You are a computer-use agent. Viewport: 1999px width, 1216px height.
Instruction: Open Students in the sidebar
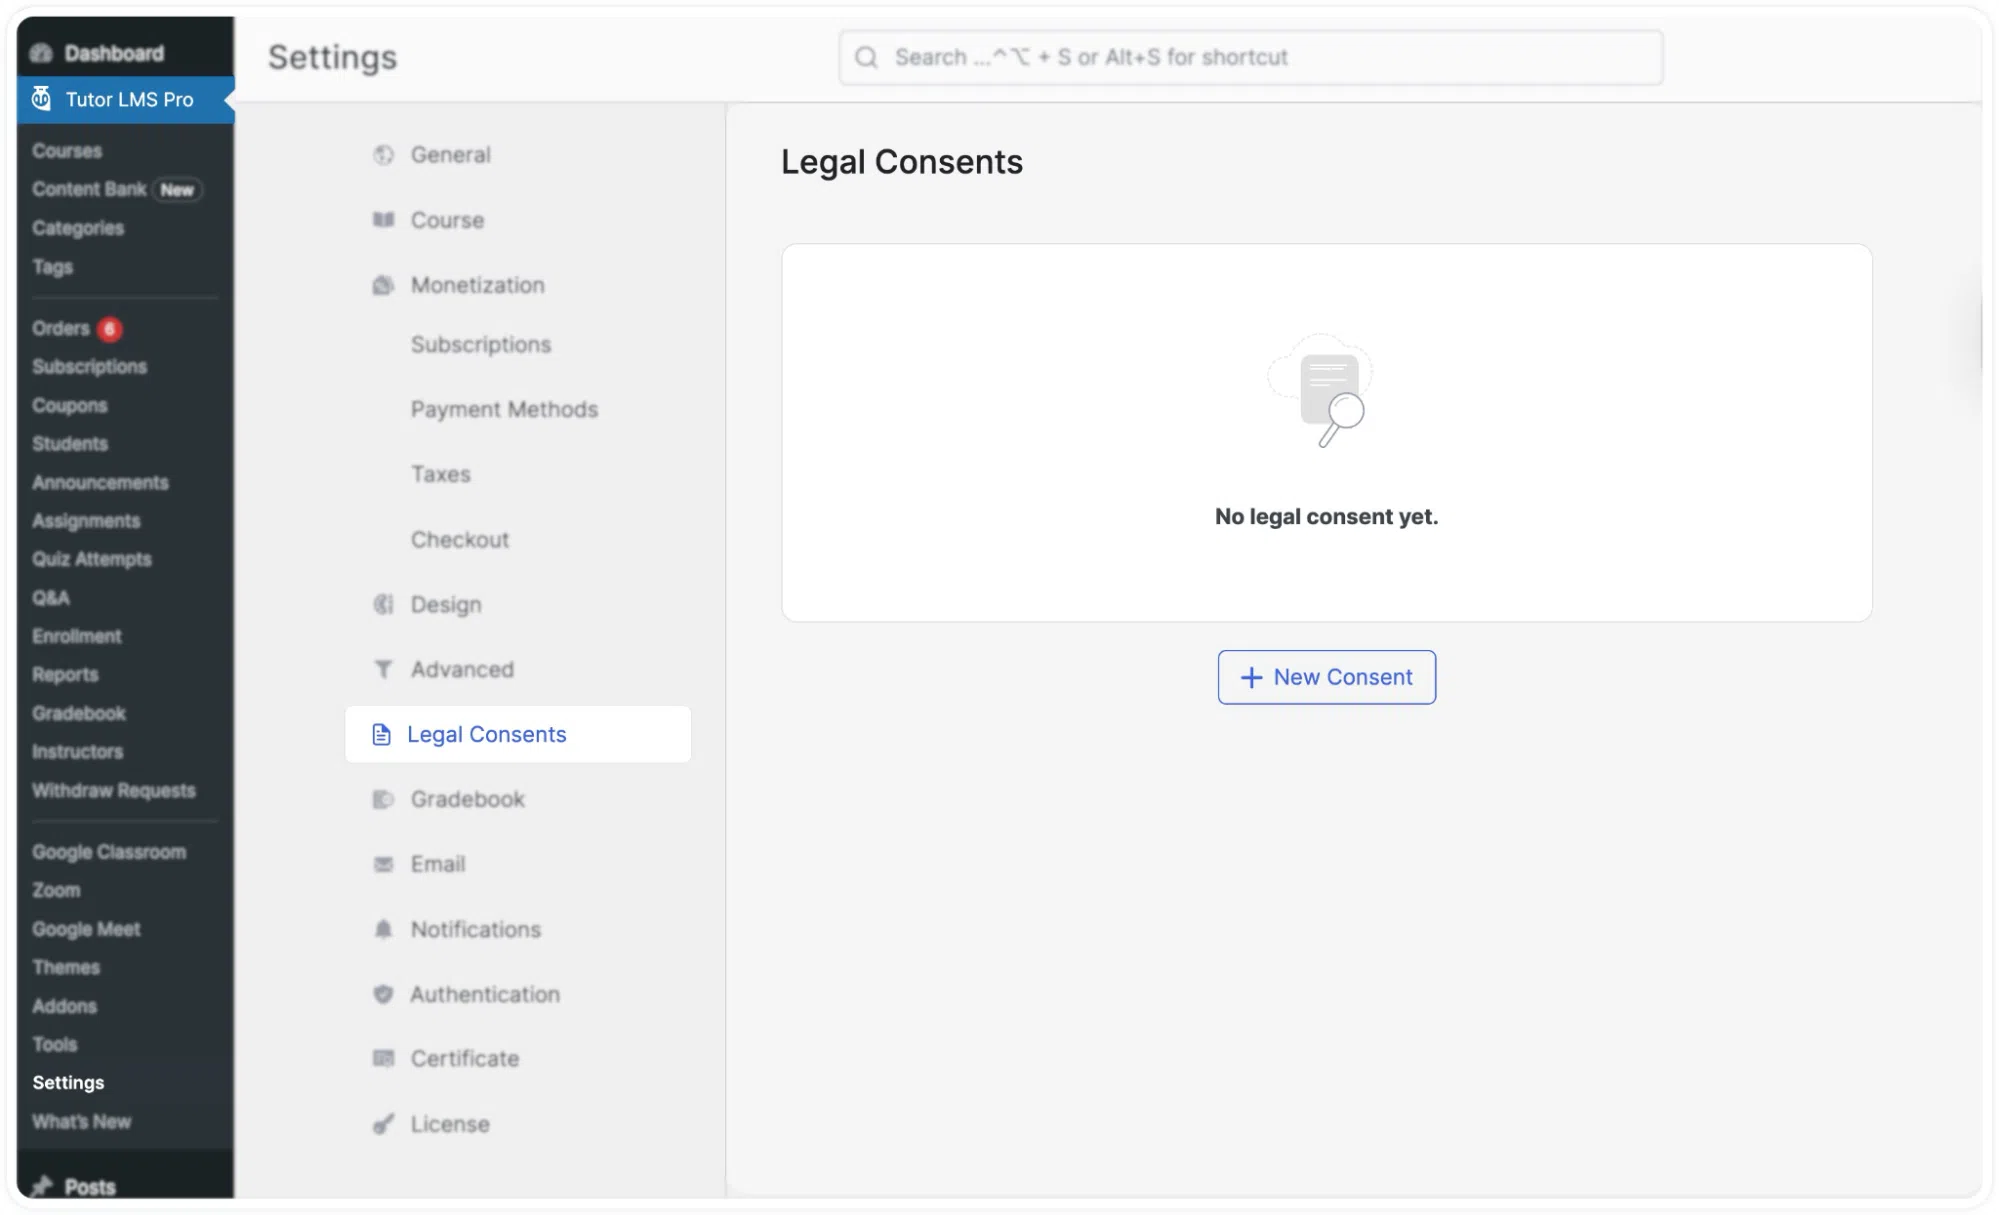(69, 444)
